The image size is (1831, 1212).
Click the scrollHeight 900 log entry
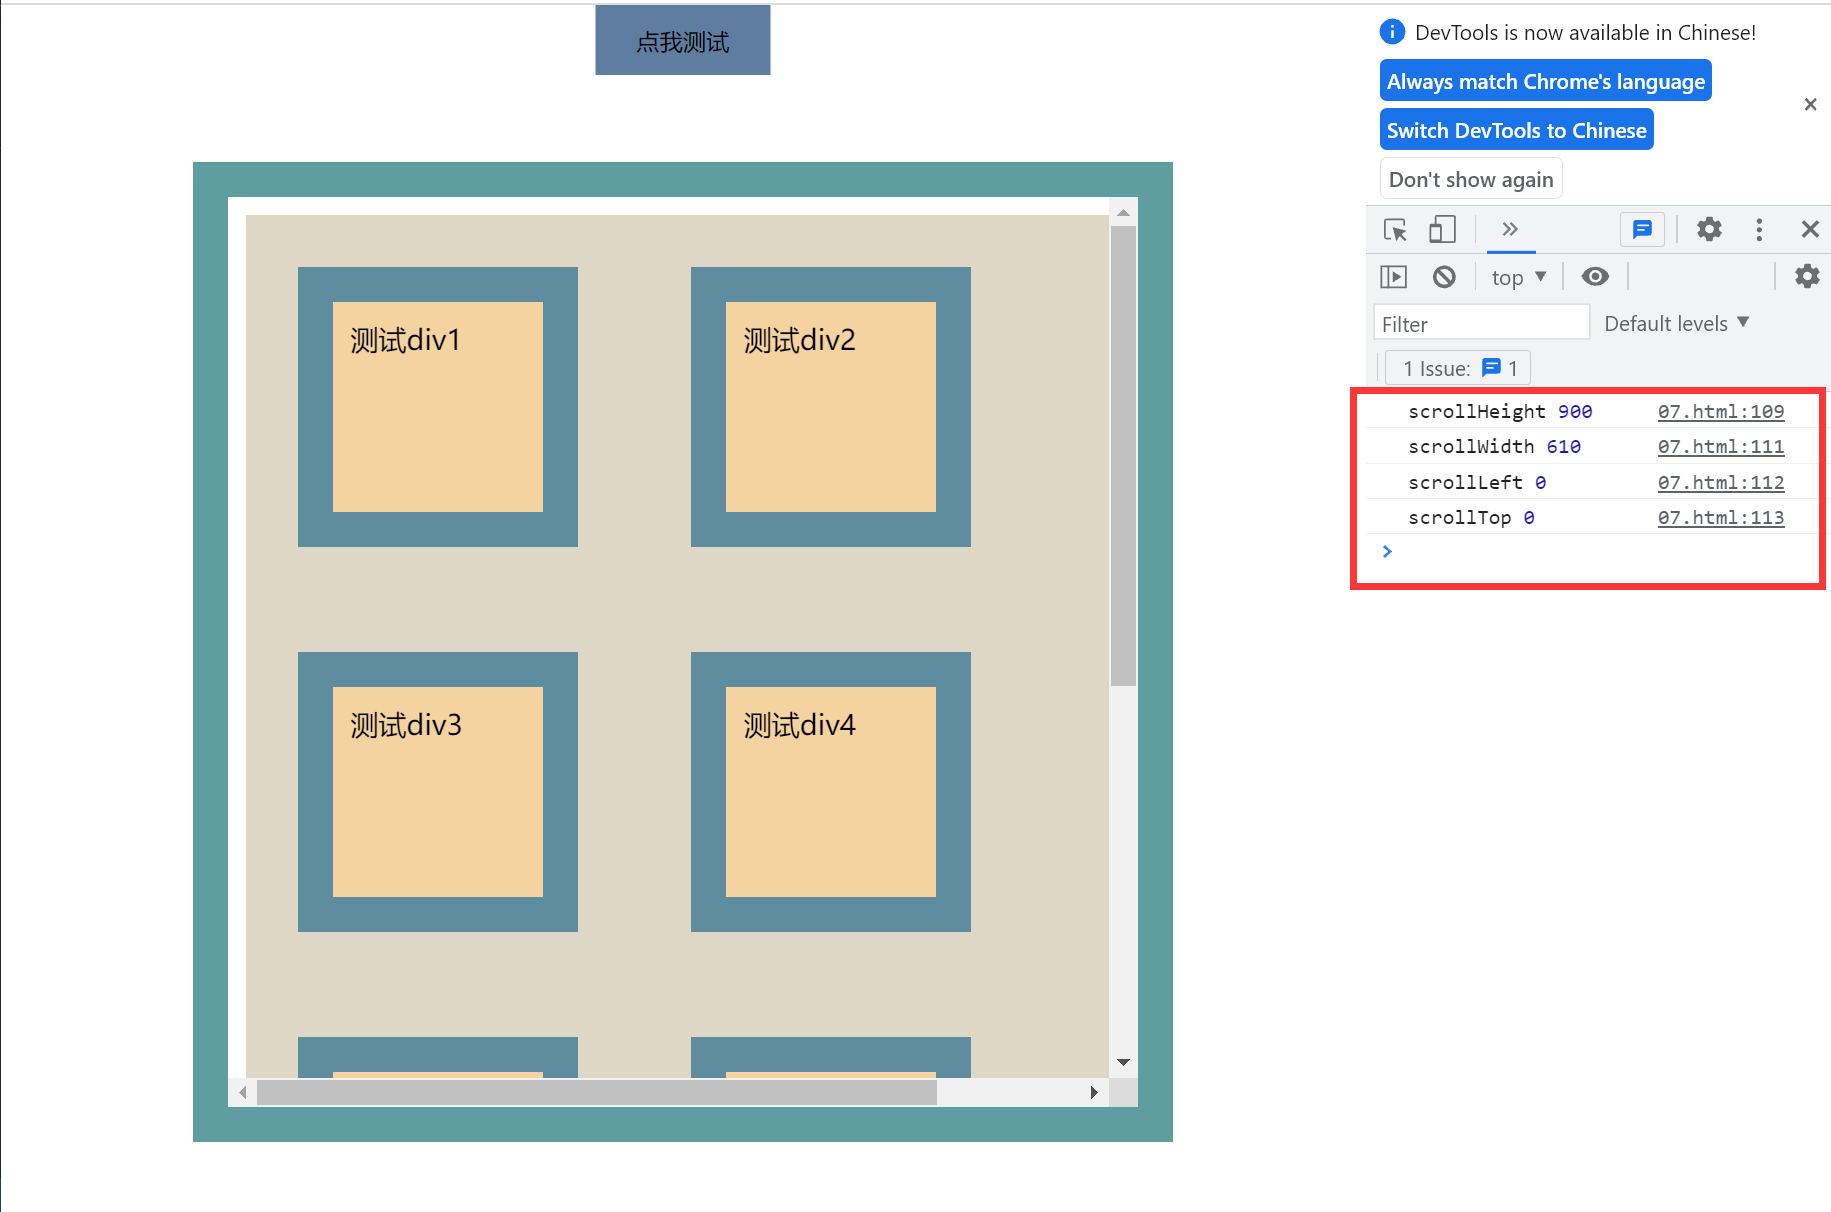pos(1500,411)
